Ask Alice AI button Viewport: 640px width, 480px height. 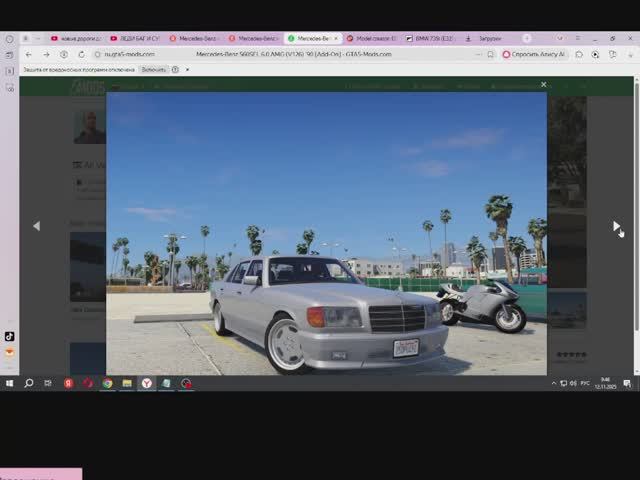[534, 54]
